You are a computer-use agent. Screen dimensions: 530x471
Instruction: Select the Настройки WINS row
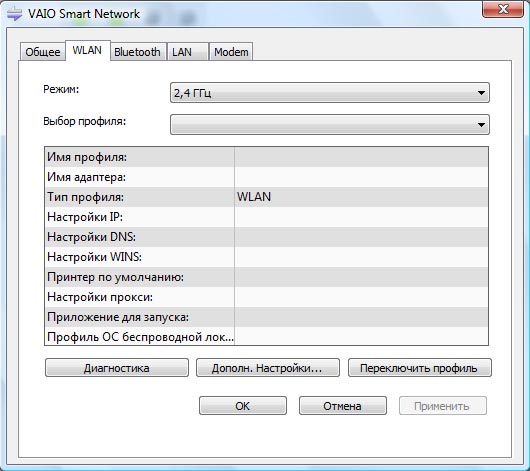click(266, 257)
